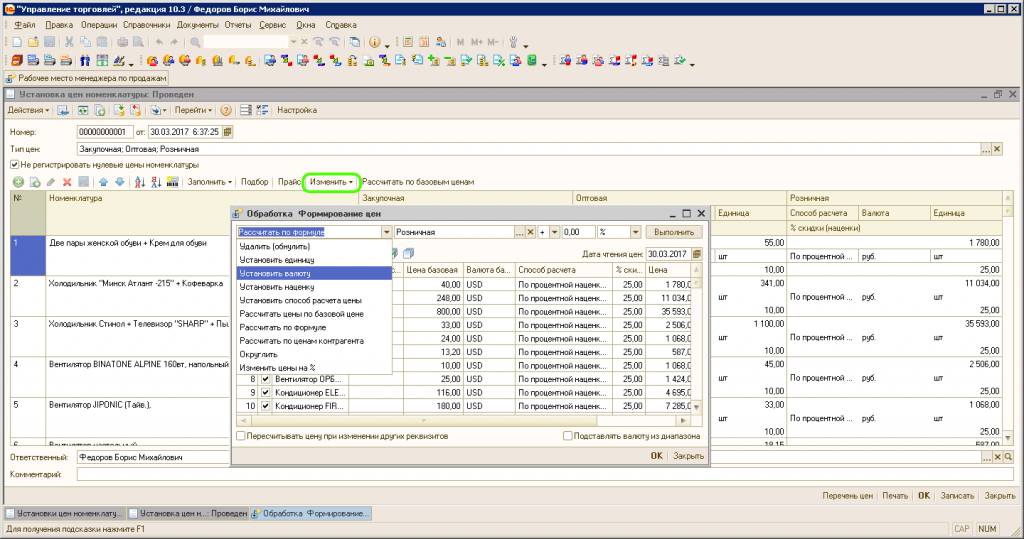
Task: Open the date picker next to 30.03.2017 6:37:25
Action: point(227,132)
